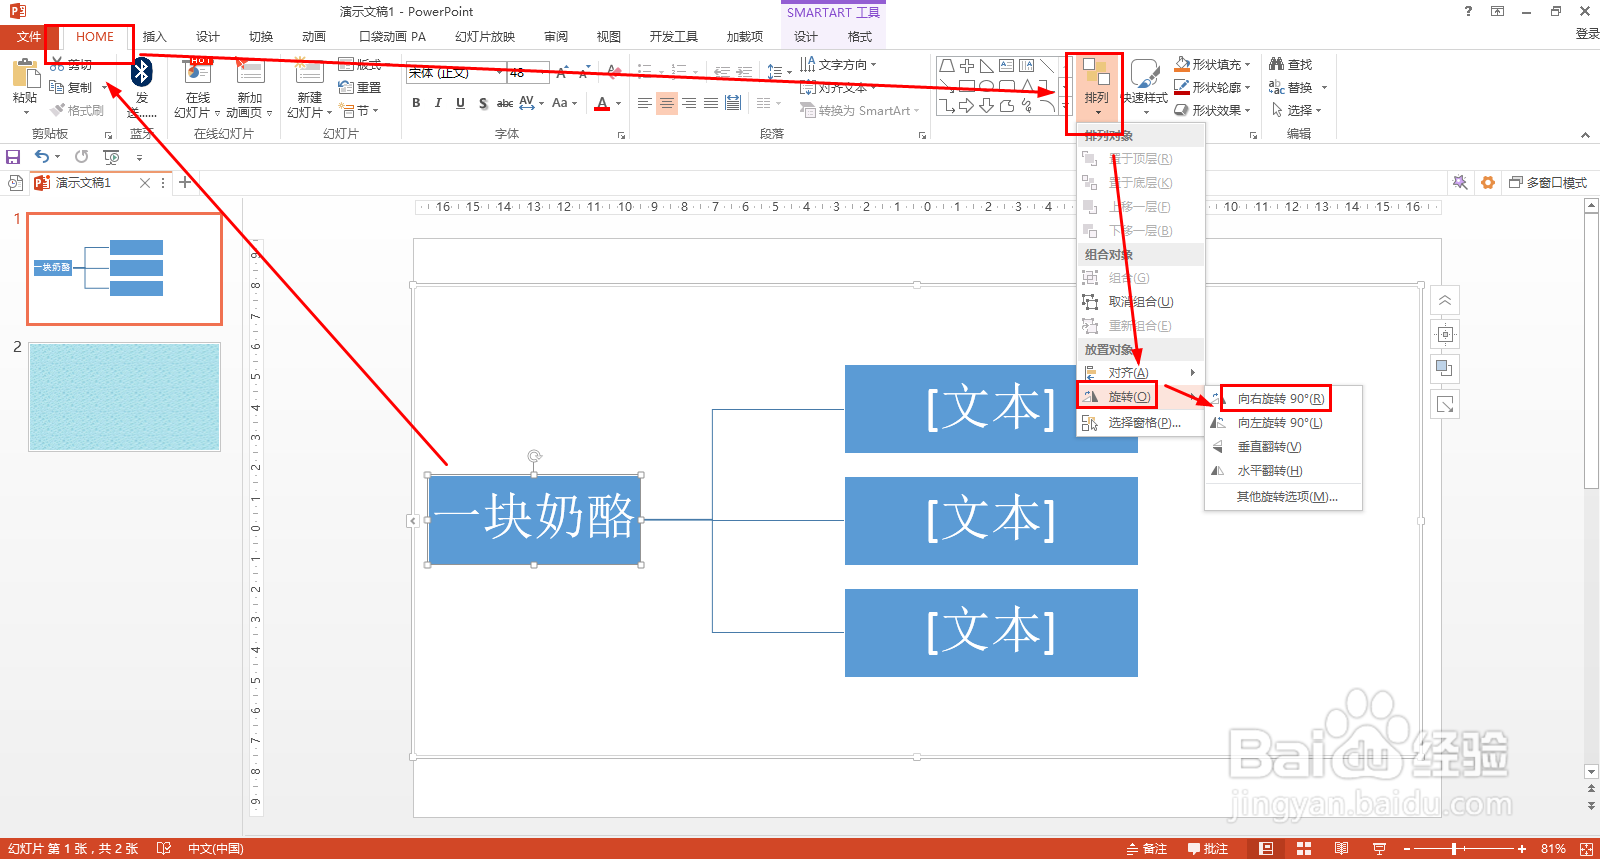This screenshot has height=859, width=1600.
Task: Click the Bold formatting button
Action: (x=416, y=103)
